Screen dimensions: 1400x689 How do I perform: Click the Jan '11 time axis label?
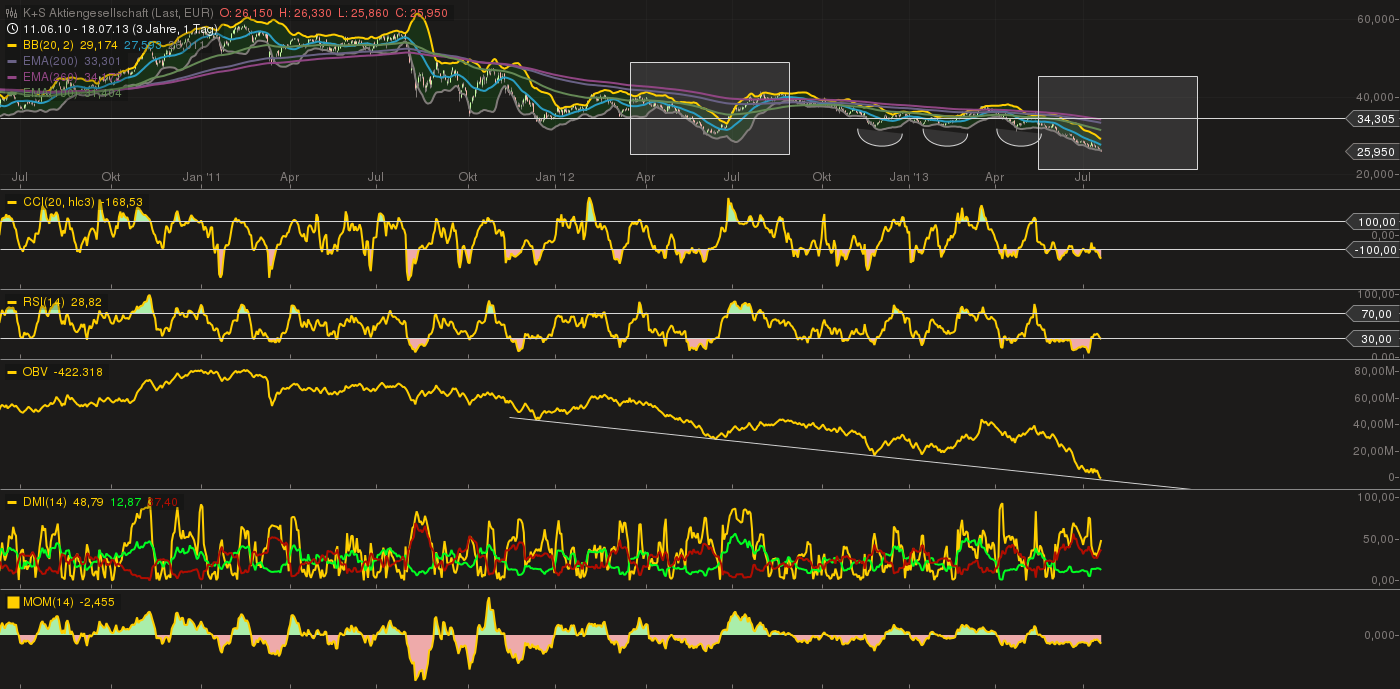click(x=203, y=177)
